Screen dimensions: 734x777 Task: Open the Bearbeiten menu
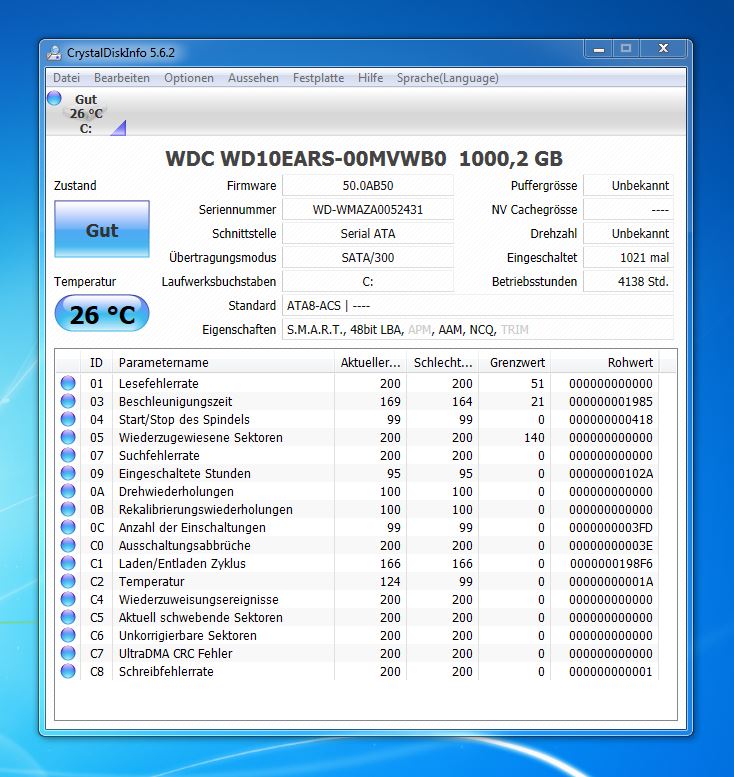[122, 78]
